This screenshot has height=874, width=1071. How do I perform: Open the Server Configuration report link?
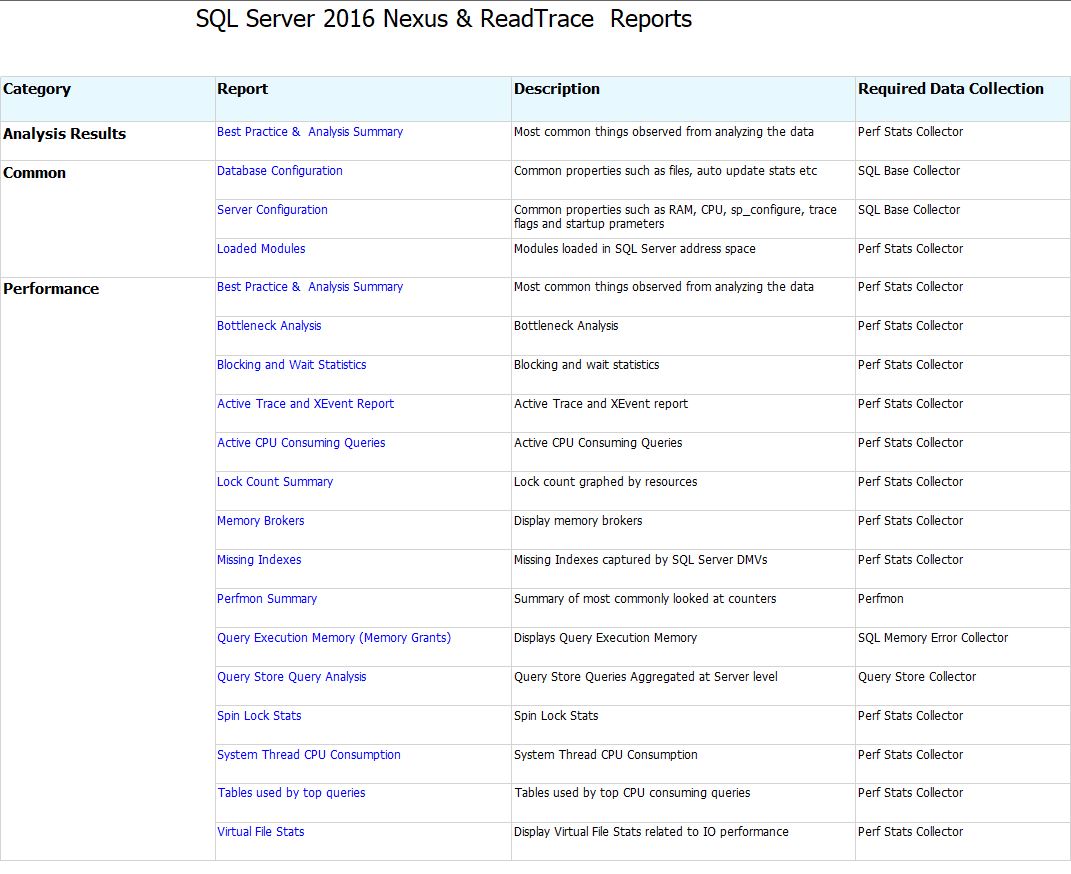click(273, 210)
